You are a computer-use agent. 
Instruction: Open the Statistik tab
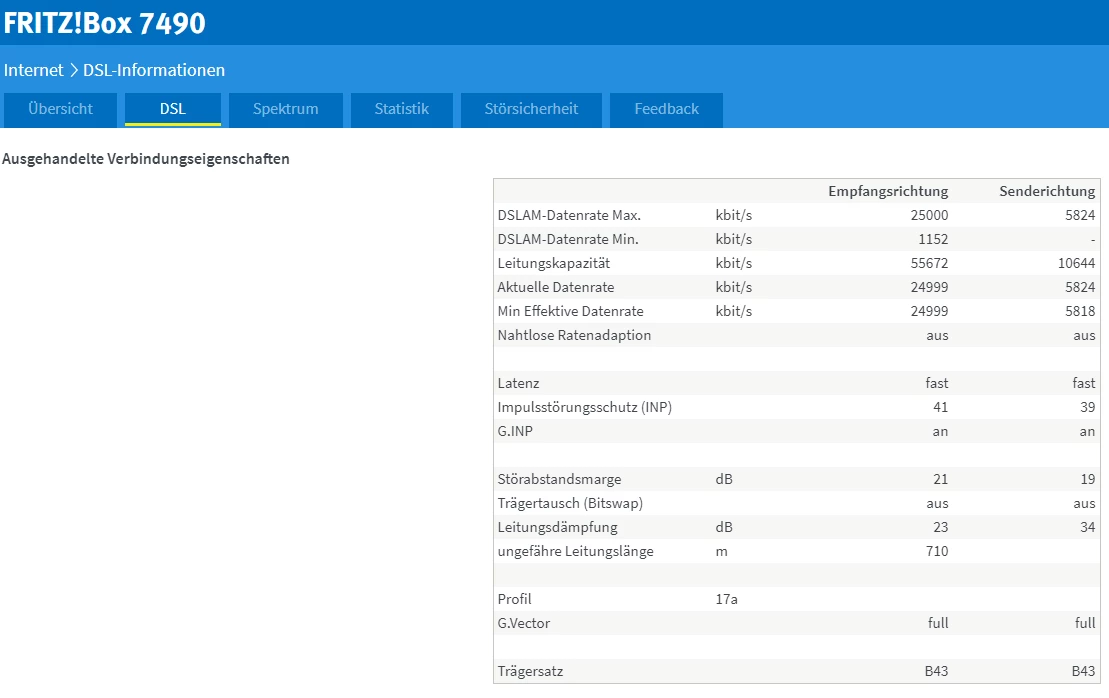(x=401, y=109)
